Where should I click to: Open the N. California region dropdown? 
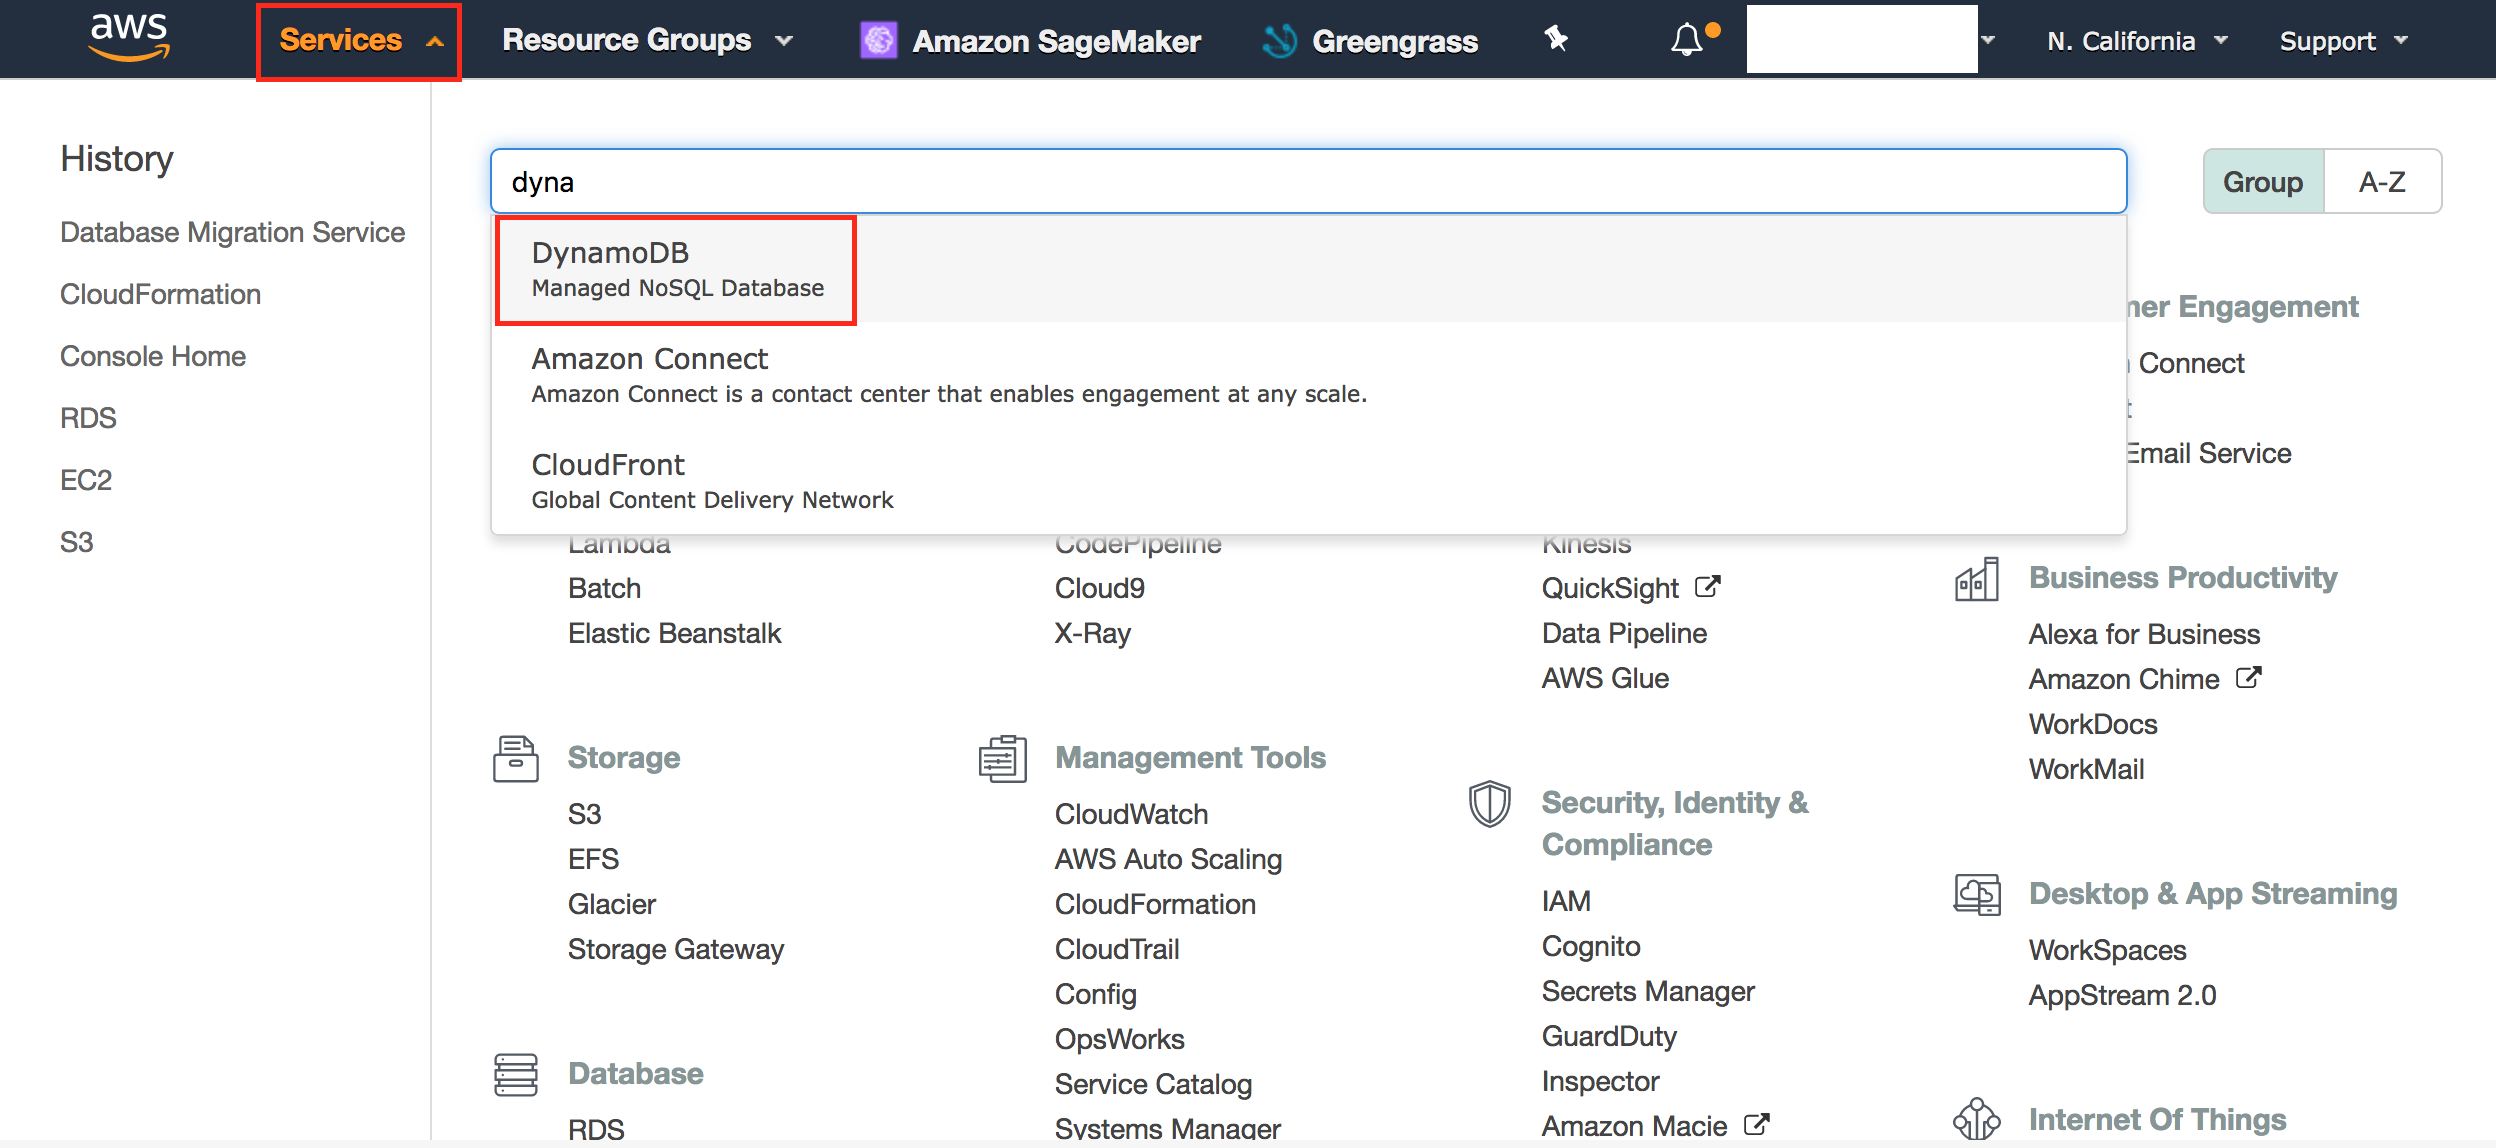click(2137, 41)
